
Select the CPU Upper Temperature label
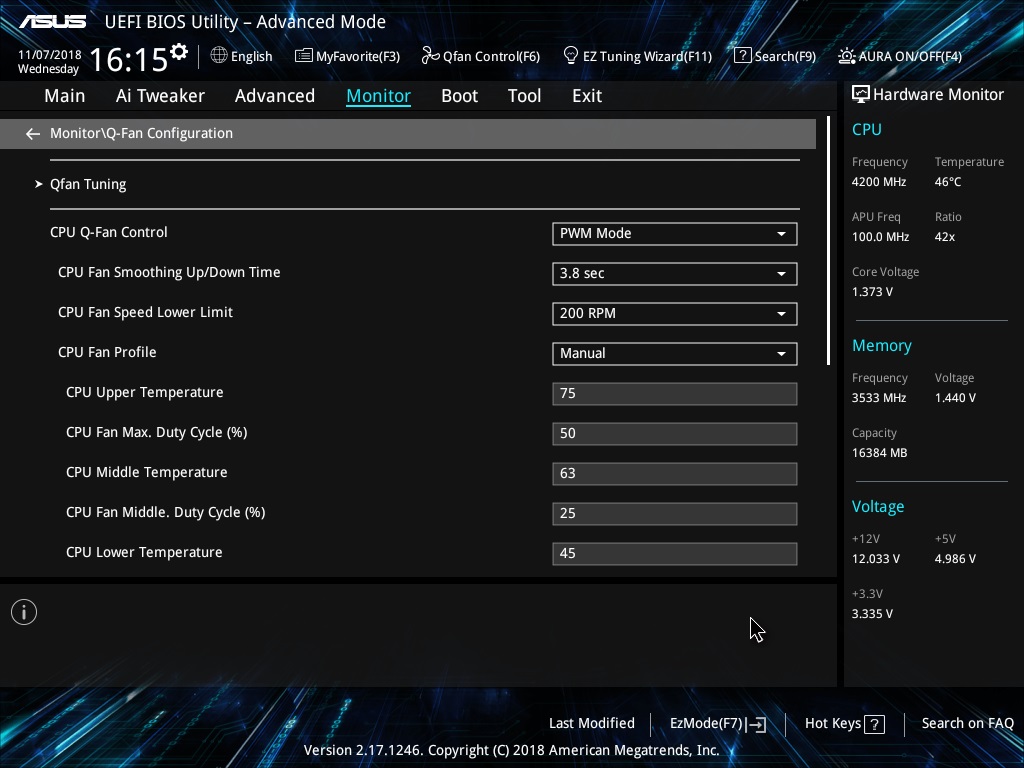point(144,392)
